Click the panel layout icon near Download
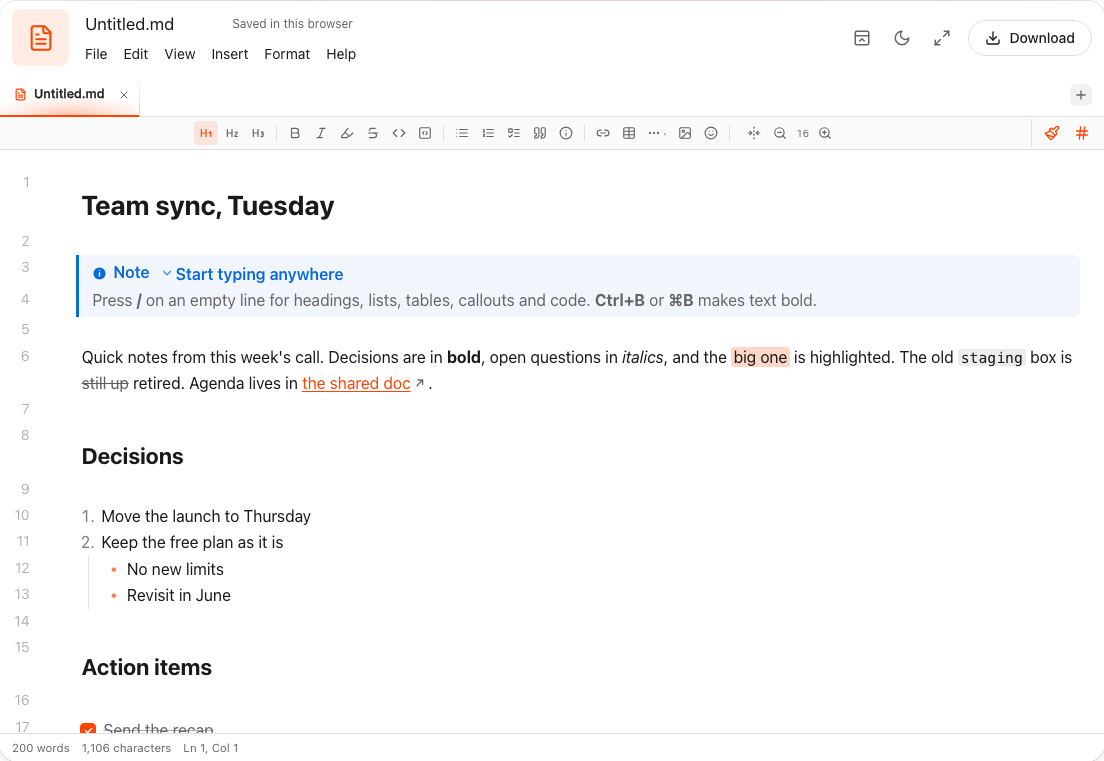Image resolution: width=1104 pixels, height=761 pixels. coord(862,38)
